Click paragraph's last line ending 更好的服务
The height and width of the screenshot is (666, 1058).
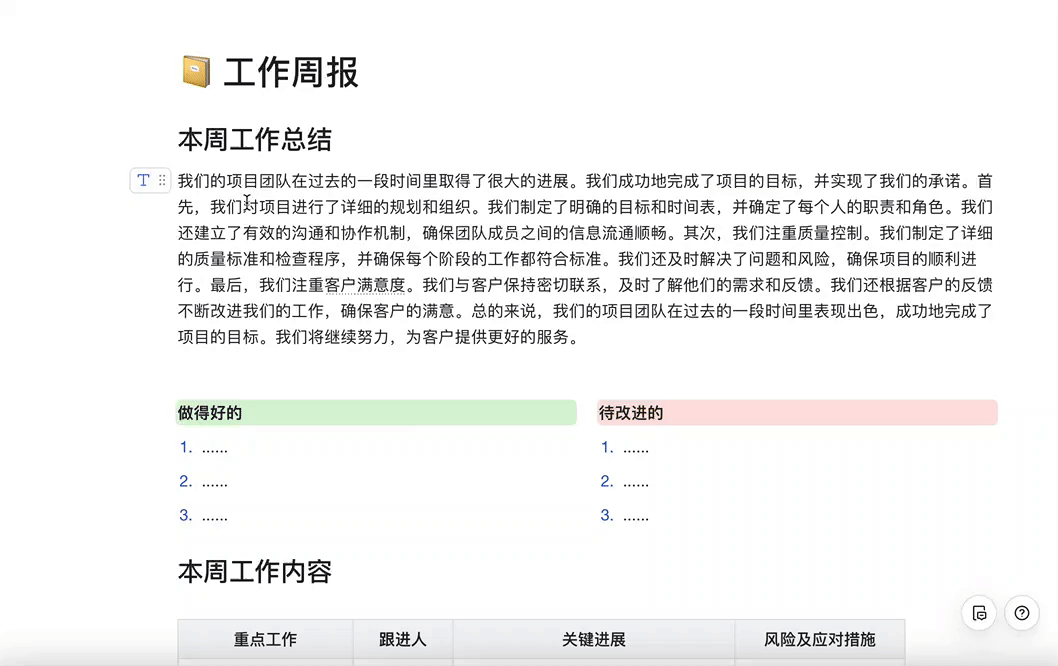[x=379, y=337]
